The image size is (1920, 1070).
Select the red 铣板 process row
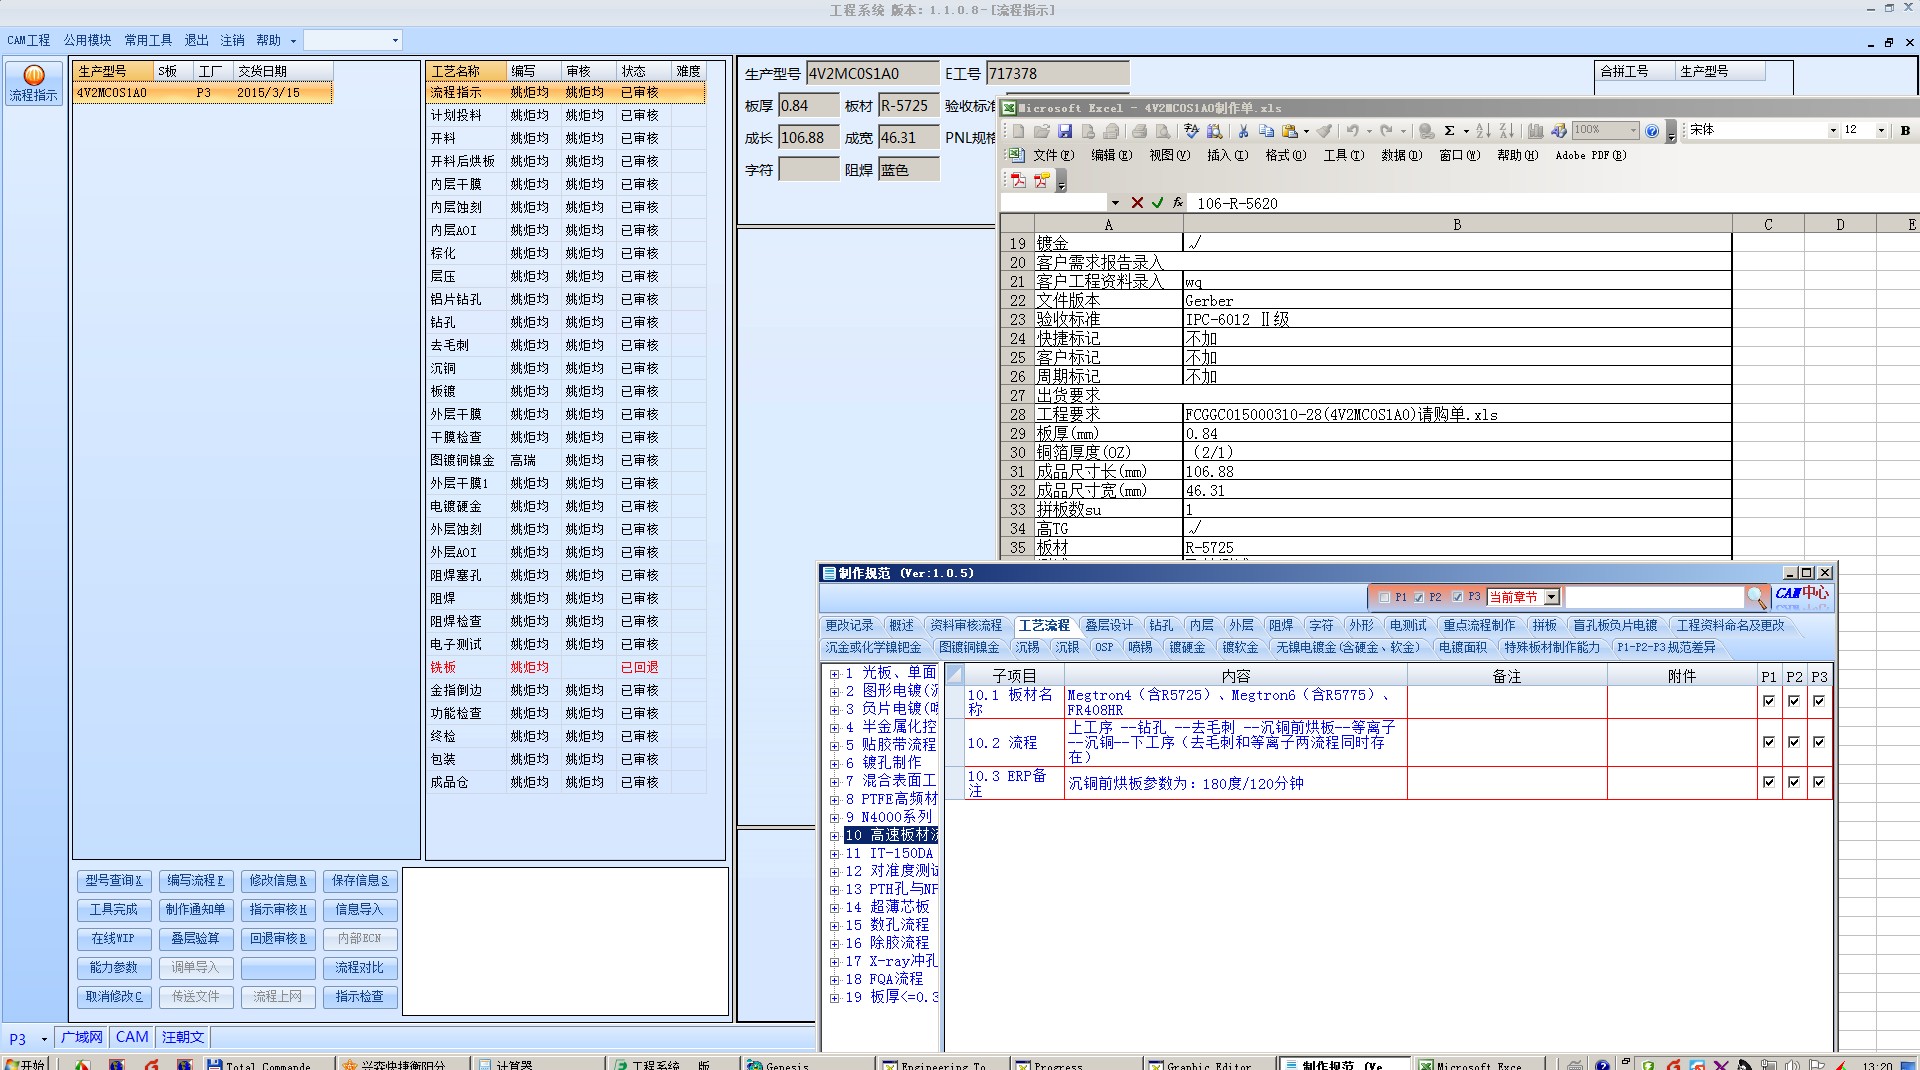coord(566,667)
